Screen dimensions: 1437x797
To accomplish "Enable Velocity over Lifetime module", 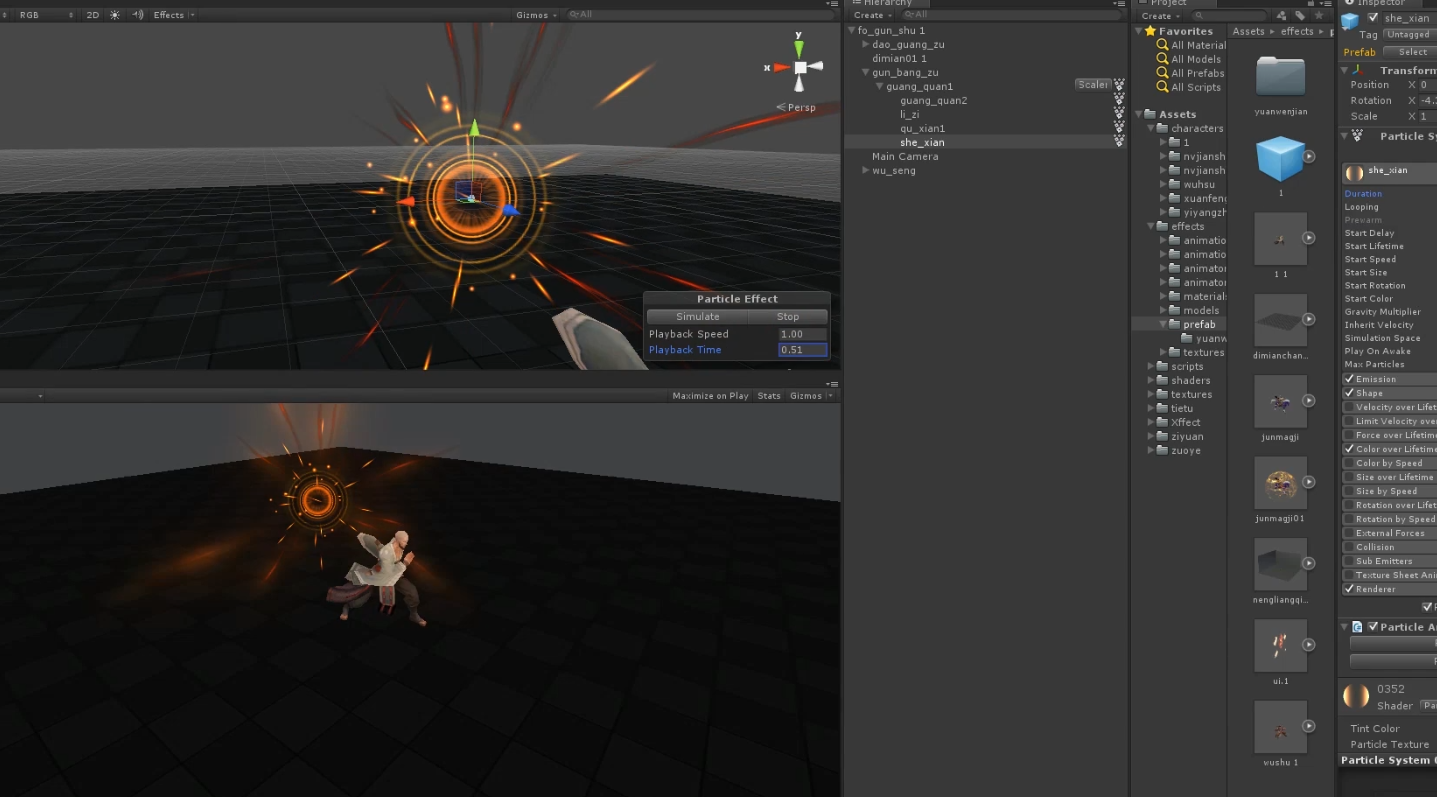I will tap(1349, 407).
